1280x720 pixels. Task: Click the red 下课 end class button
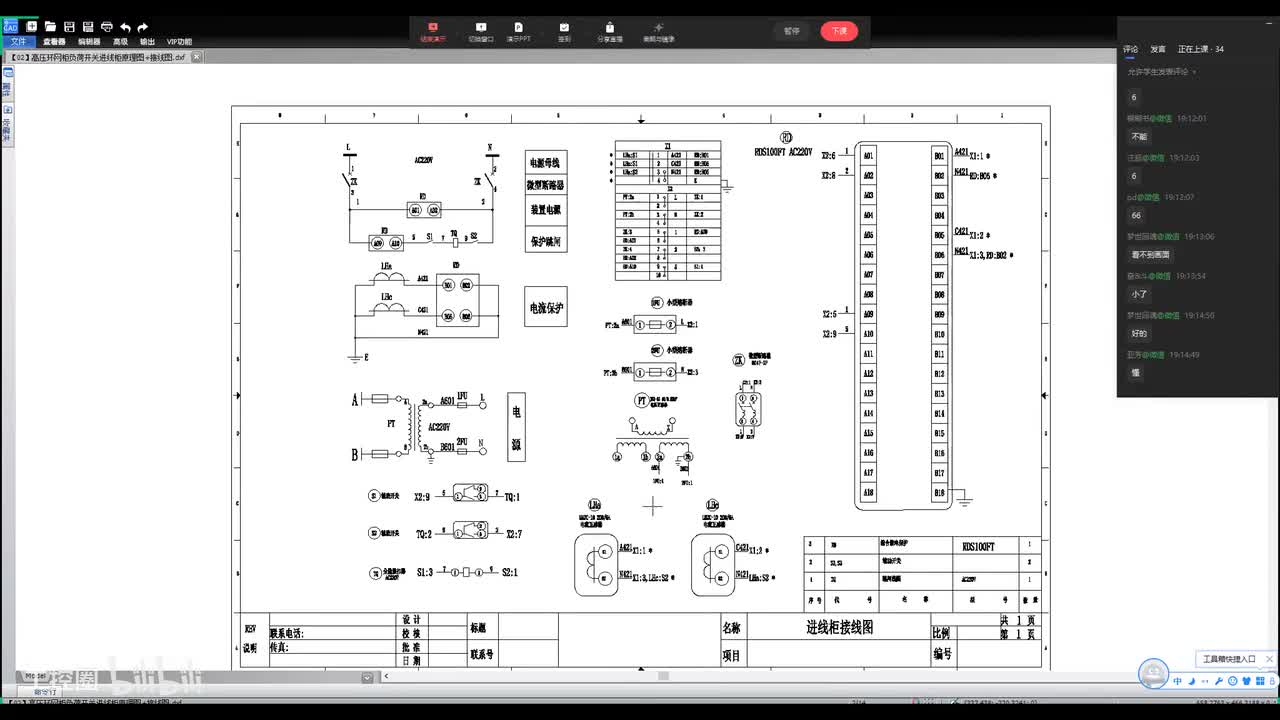839,31
